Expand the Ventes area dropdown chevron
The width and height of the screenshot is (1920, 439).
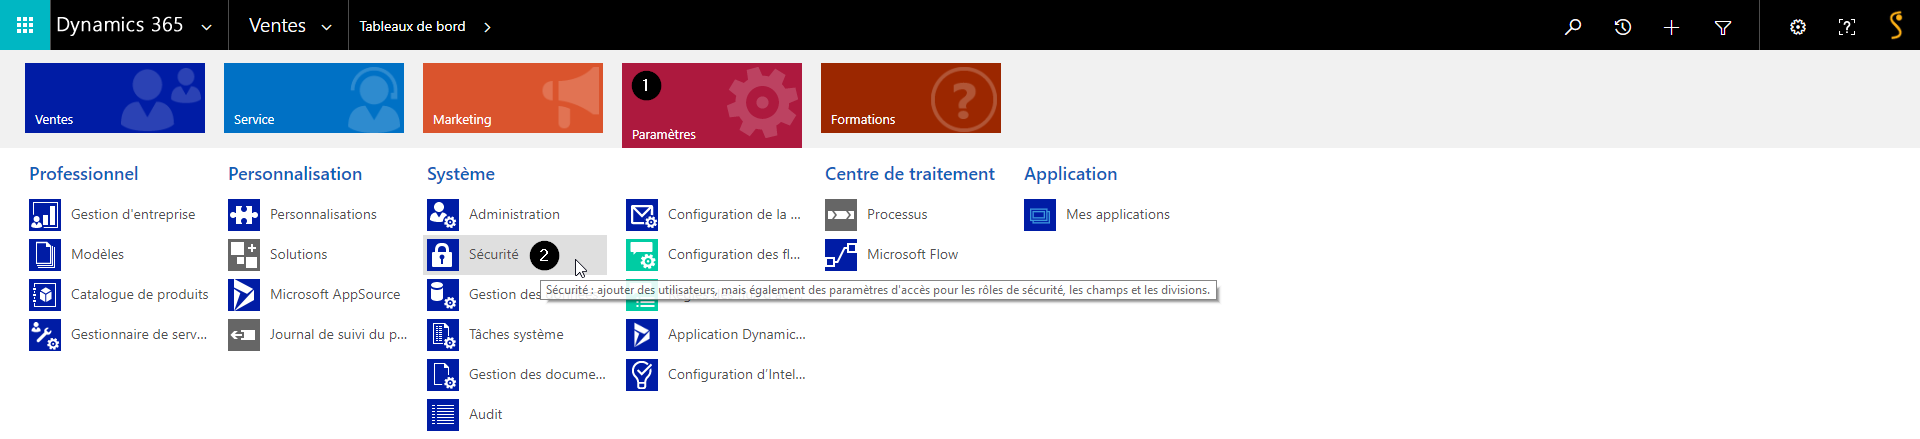[x=326, y=28]
